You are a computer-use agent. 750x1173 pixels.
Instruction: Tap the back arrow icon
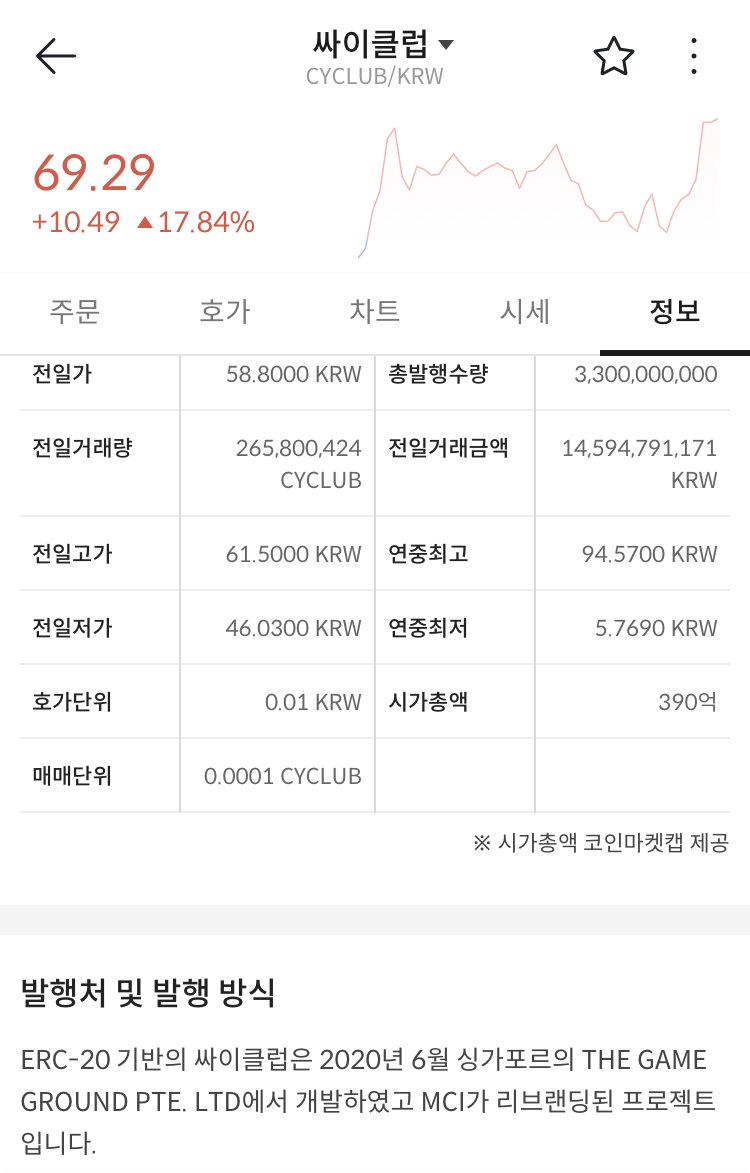tap(56, 57)
